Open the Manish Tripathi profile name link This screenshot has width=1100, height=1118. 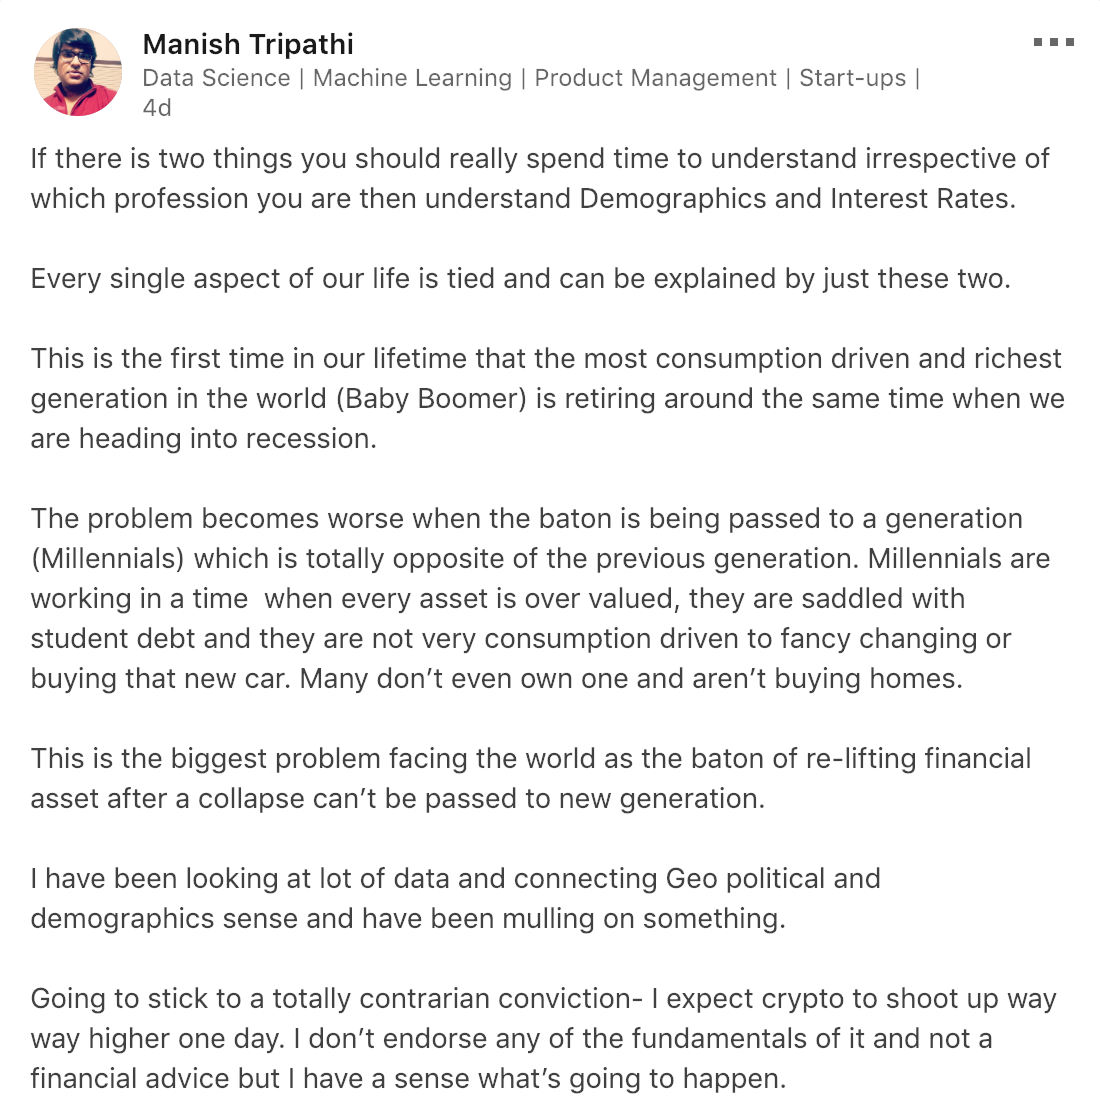tap(248, 44)
